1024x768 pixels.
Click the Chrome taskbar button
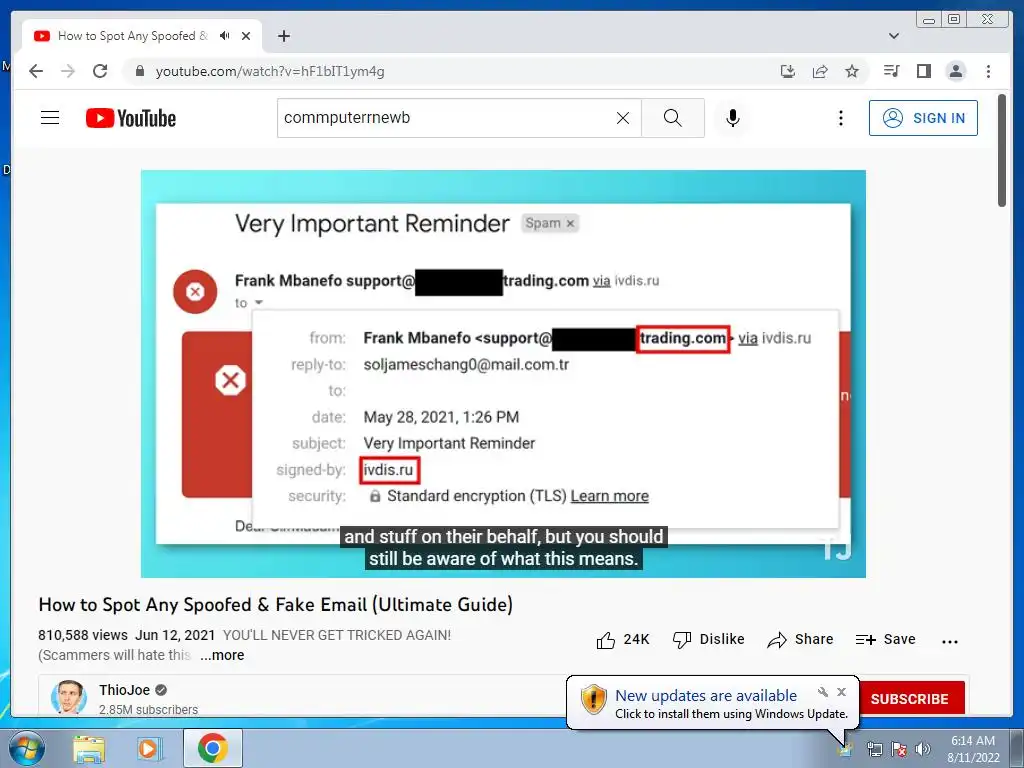pyautogui.click(x=213, y=748)
